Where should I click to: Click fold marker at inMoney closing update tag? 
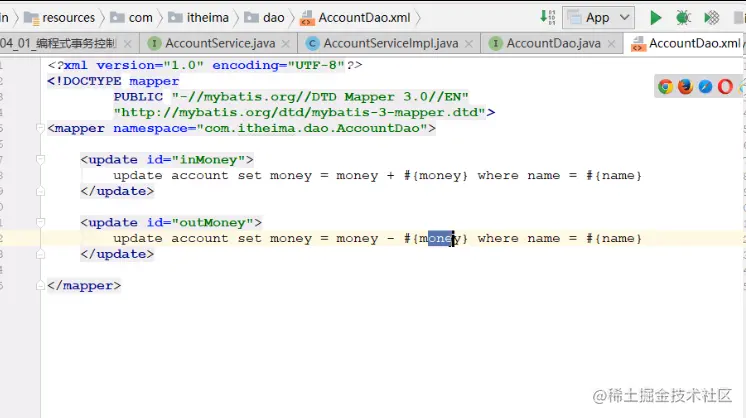[x=40, y=191]
